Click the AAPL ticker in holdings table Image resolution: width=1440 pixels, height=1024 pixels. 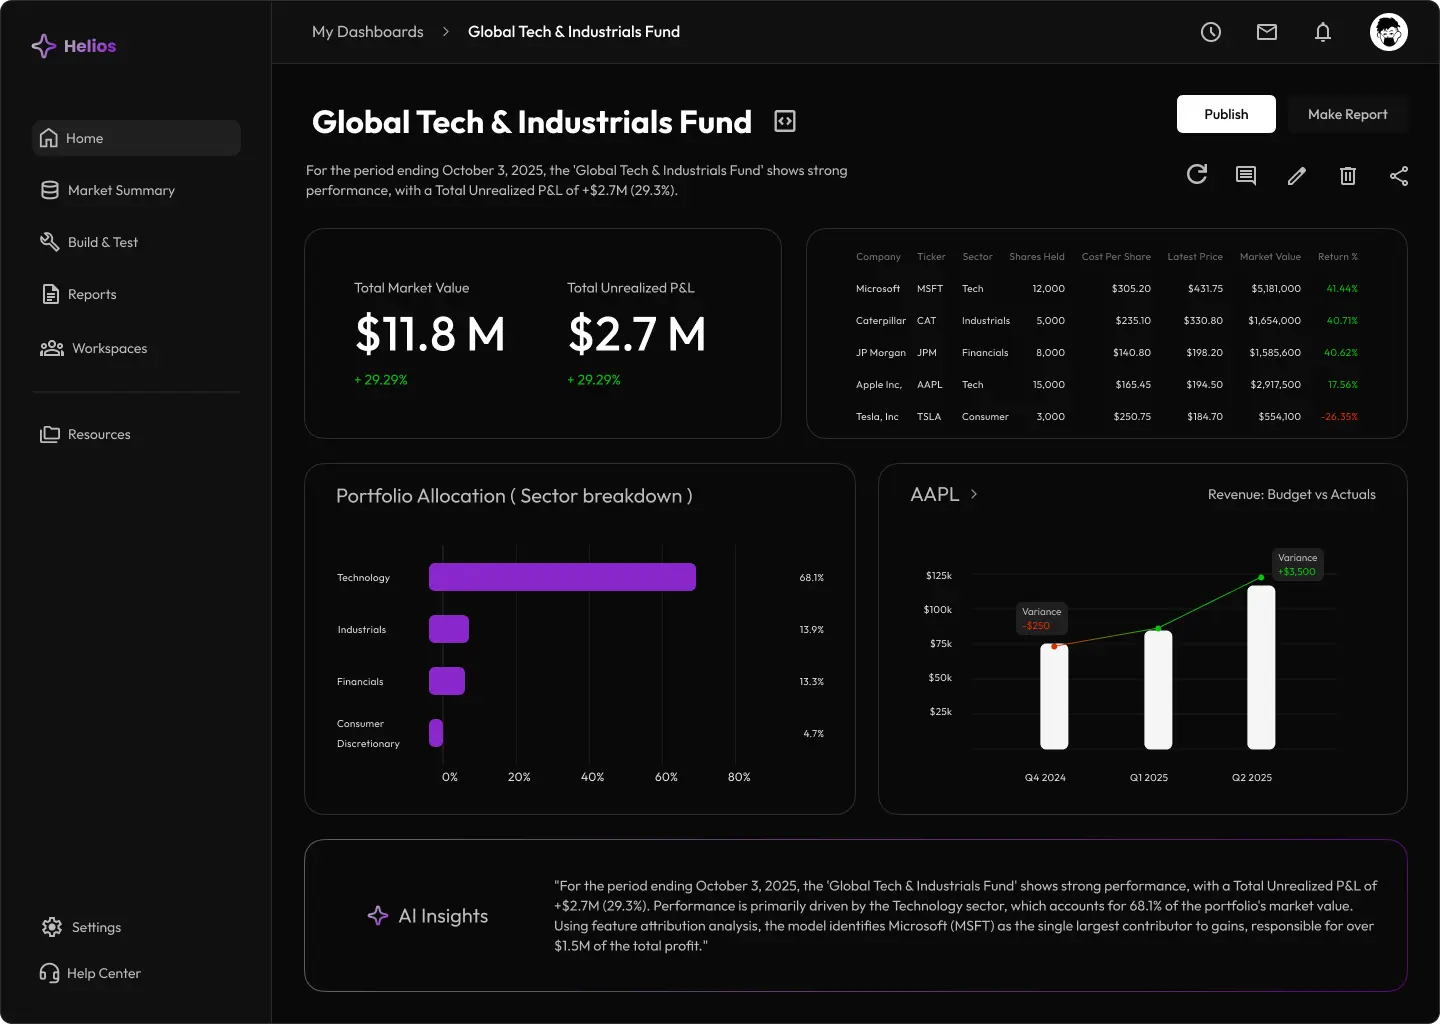pyautogui.click(x=930, y=385)
